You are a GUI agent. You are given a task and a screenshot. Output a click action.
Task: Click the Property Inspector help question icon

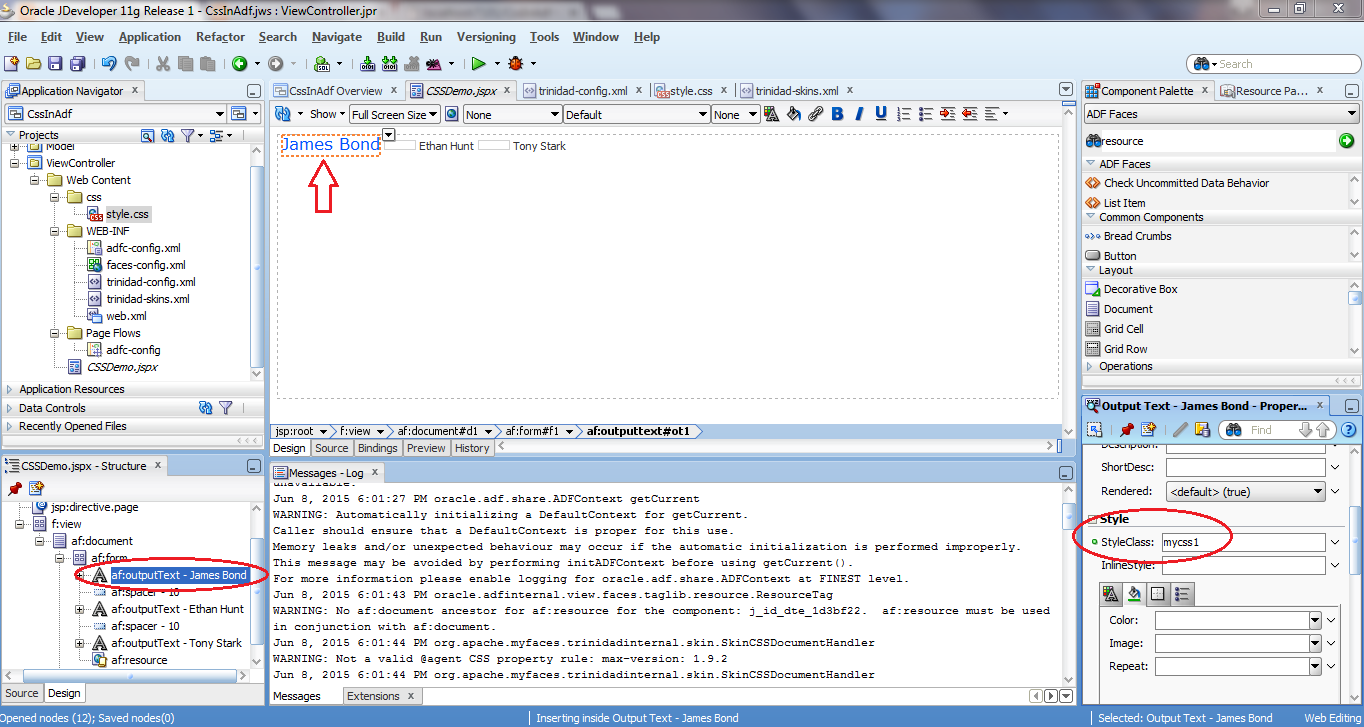pyautogui.click(x=1348, y=429)
